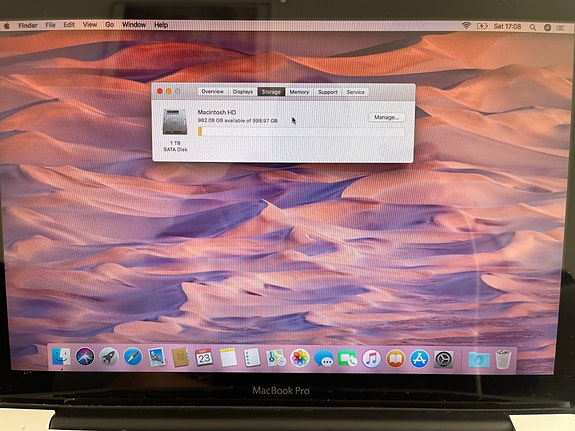Open the Wi-Fi status menu
The height and width of the screenshot is (431, 575).
466,26
